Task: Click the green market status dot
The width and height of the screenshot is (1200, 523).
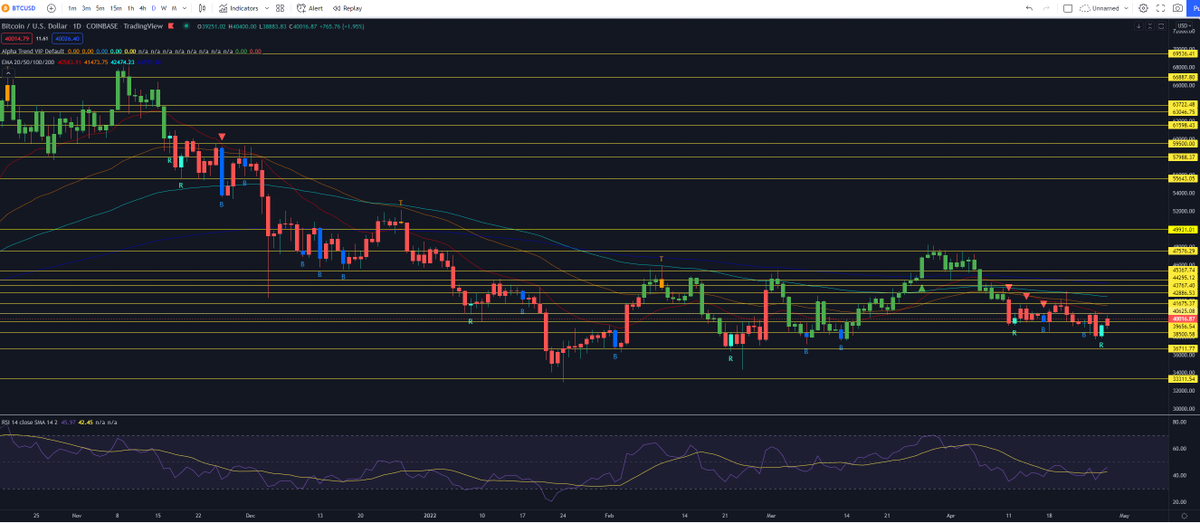Action: pyautogui.click(x=187, y=25)
